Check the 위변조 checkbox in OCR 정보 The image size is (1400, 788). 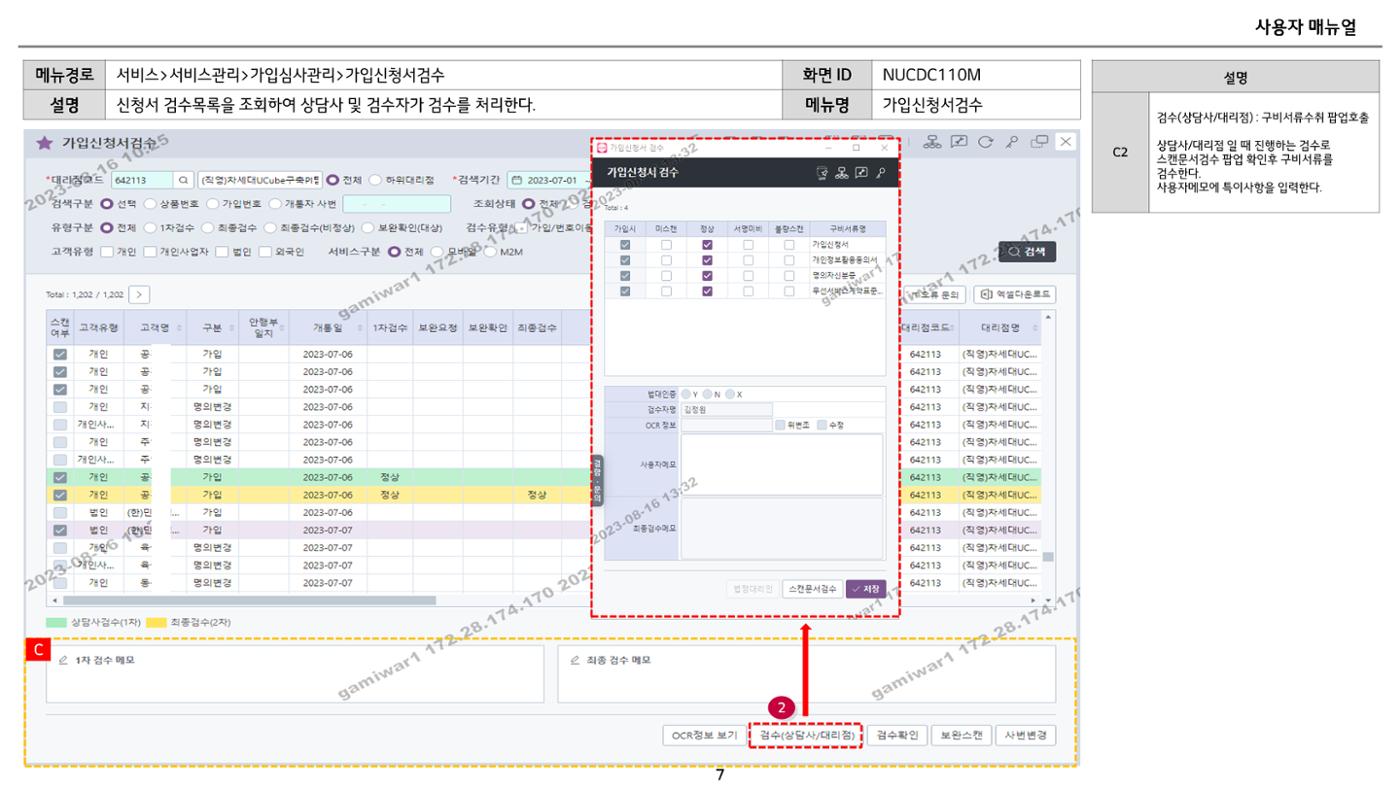point(781,424)
